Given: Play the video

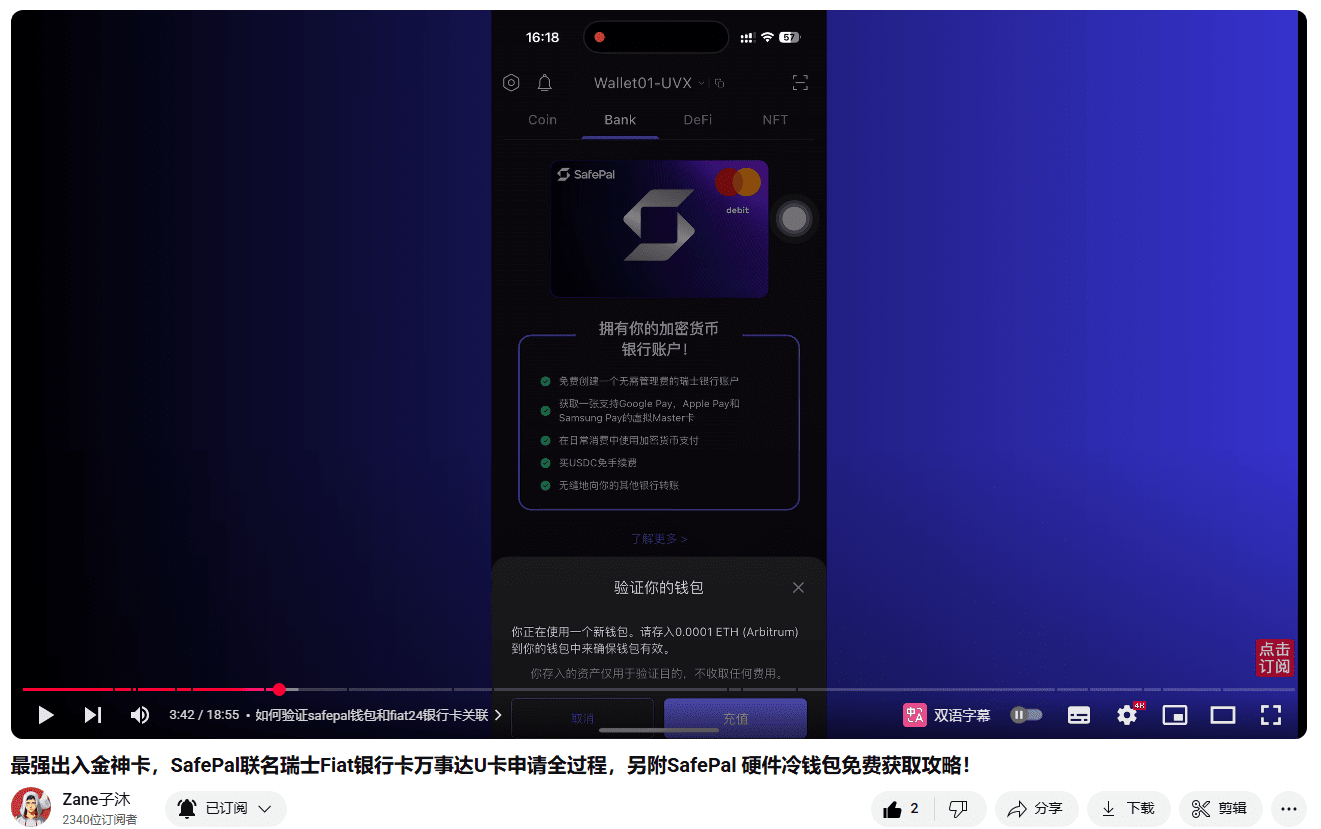Looking at the screenshot, I should coord(45,715).
